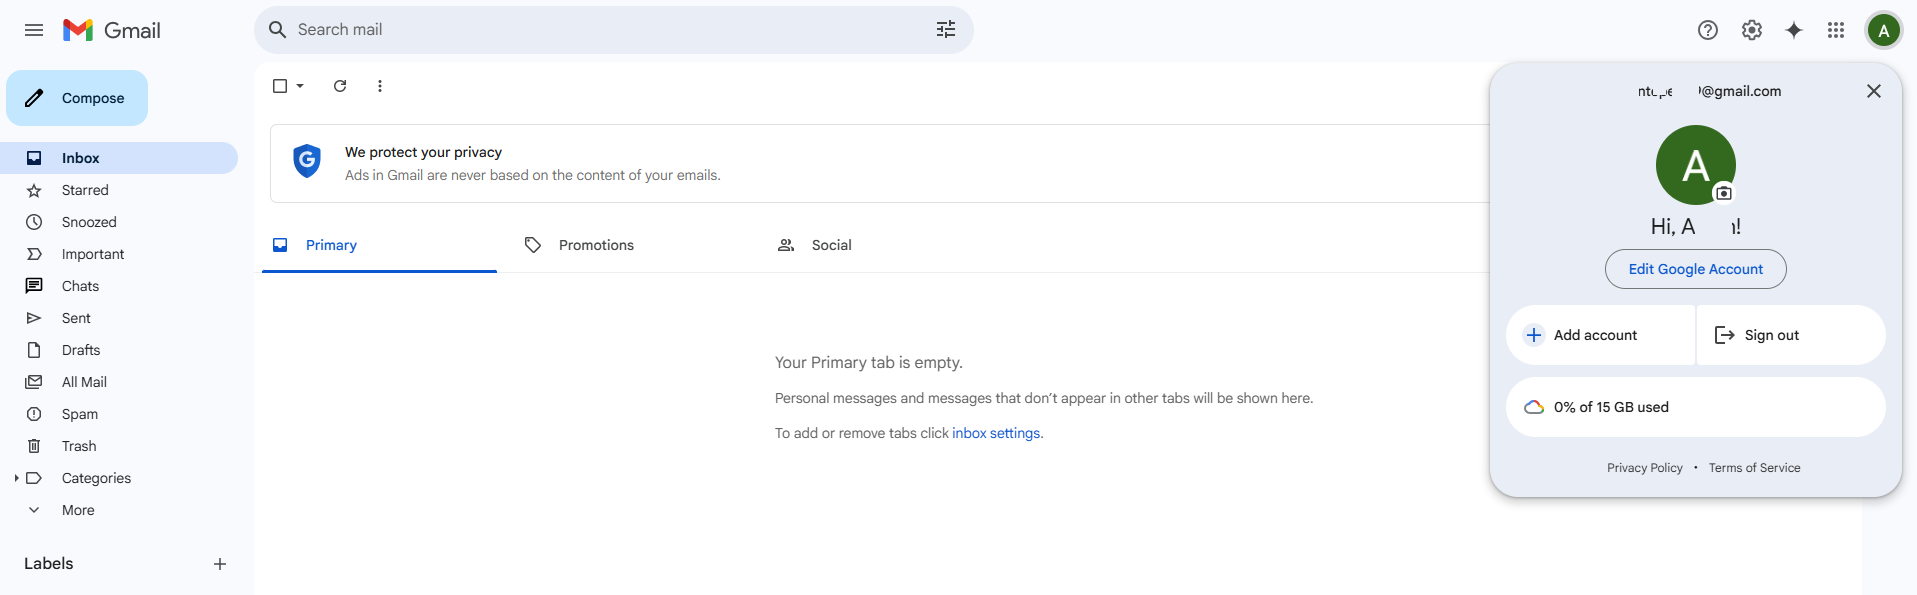Viewport: 1917px width, 595px height.
Task: Switch to the Promotions tab
Action: point(595,245)
